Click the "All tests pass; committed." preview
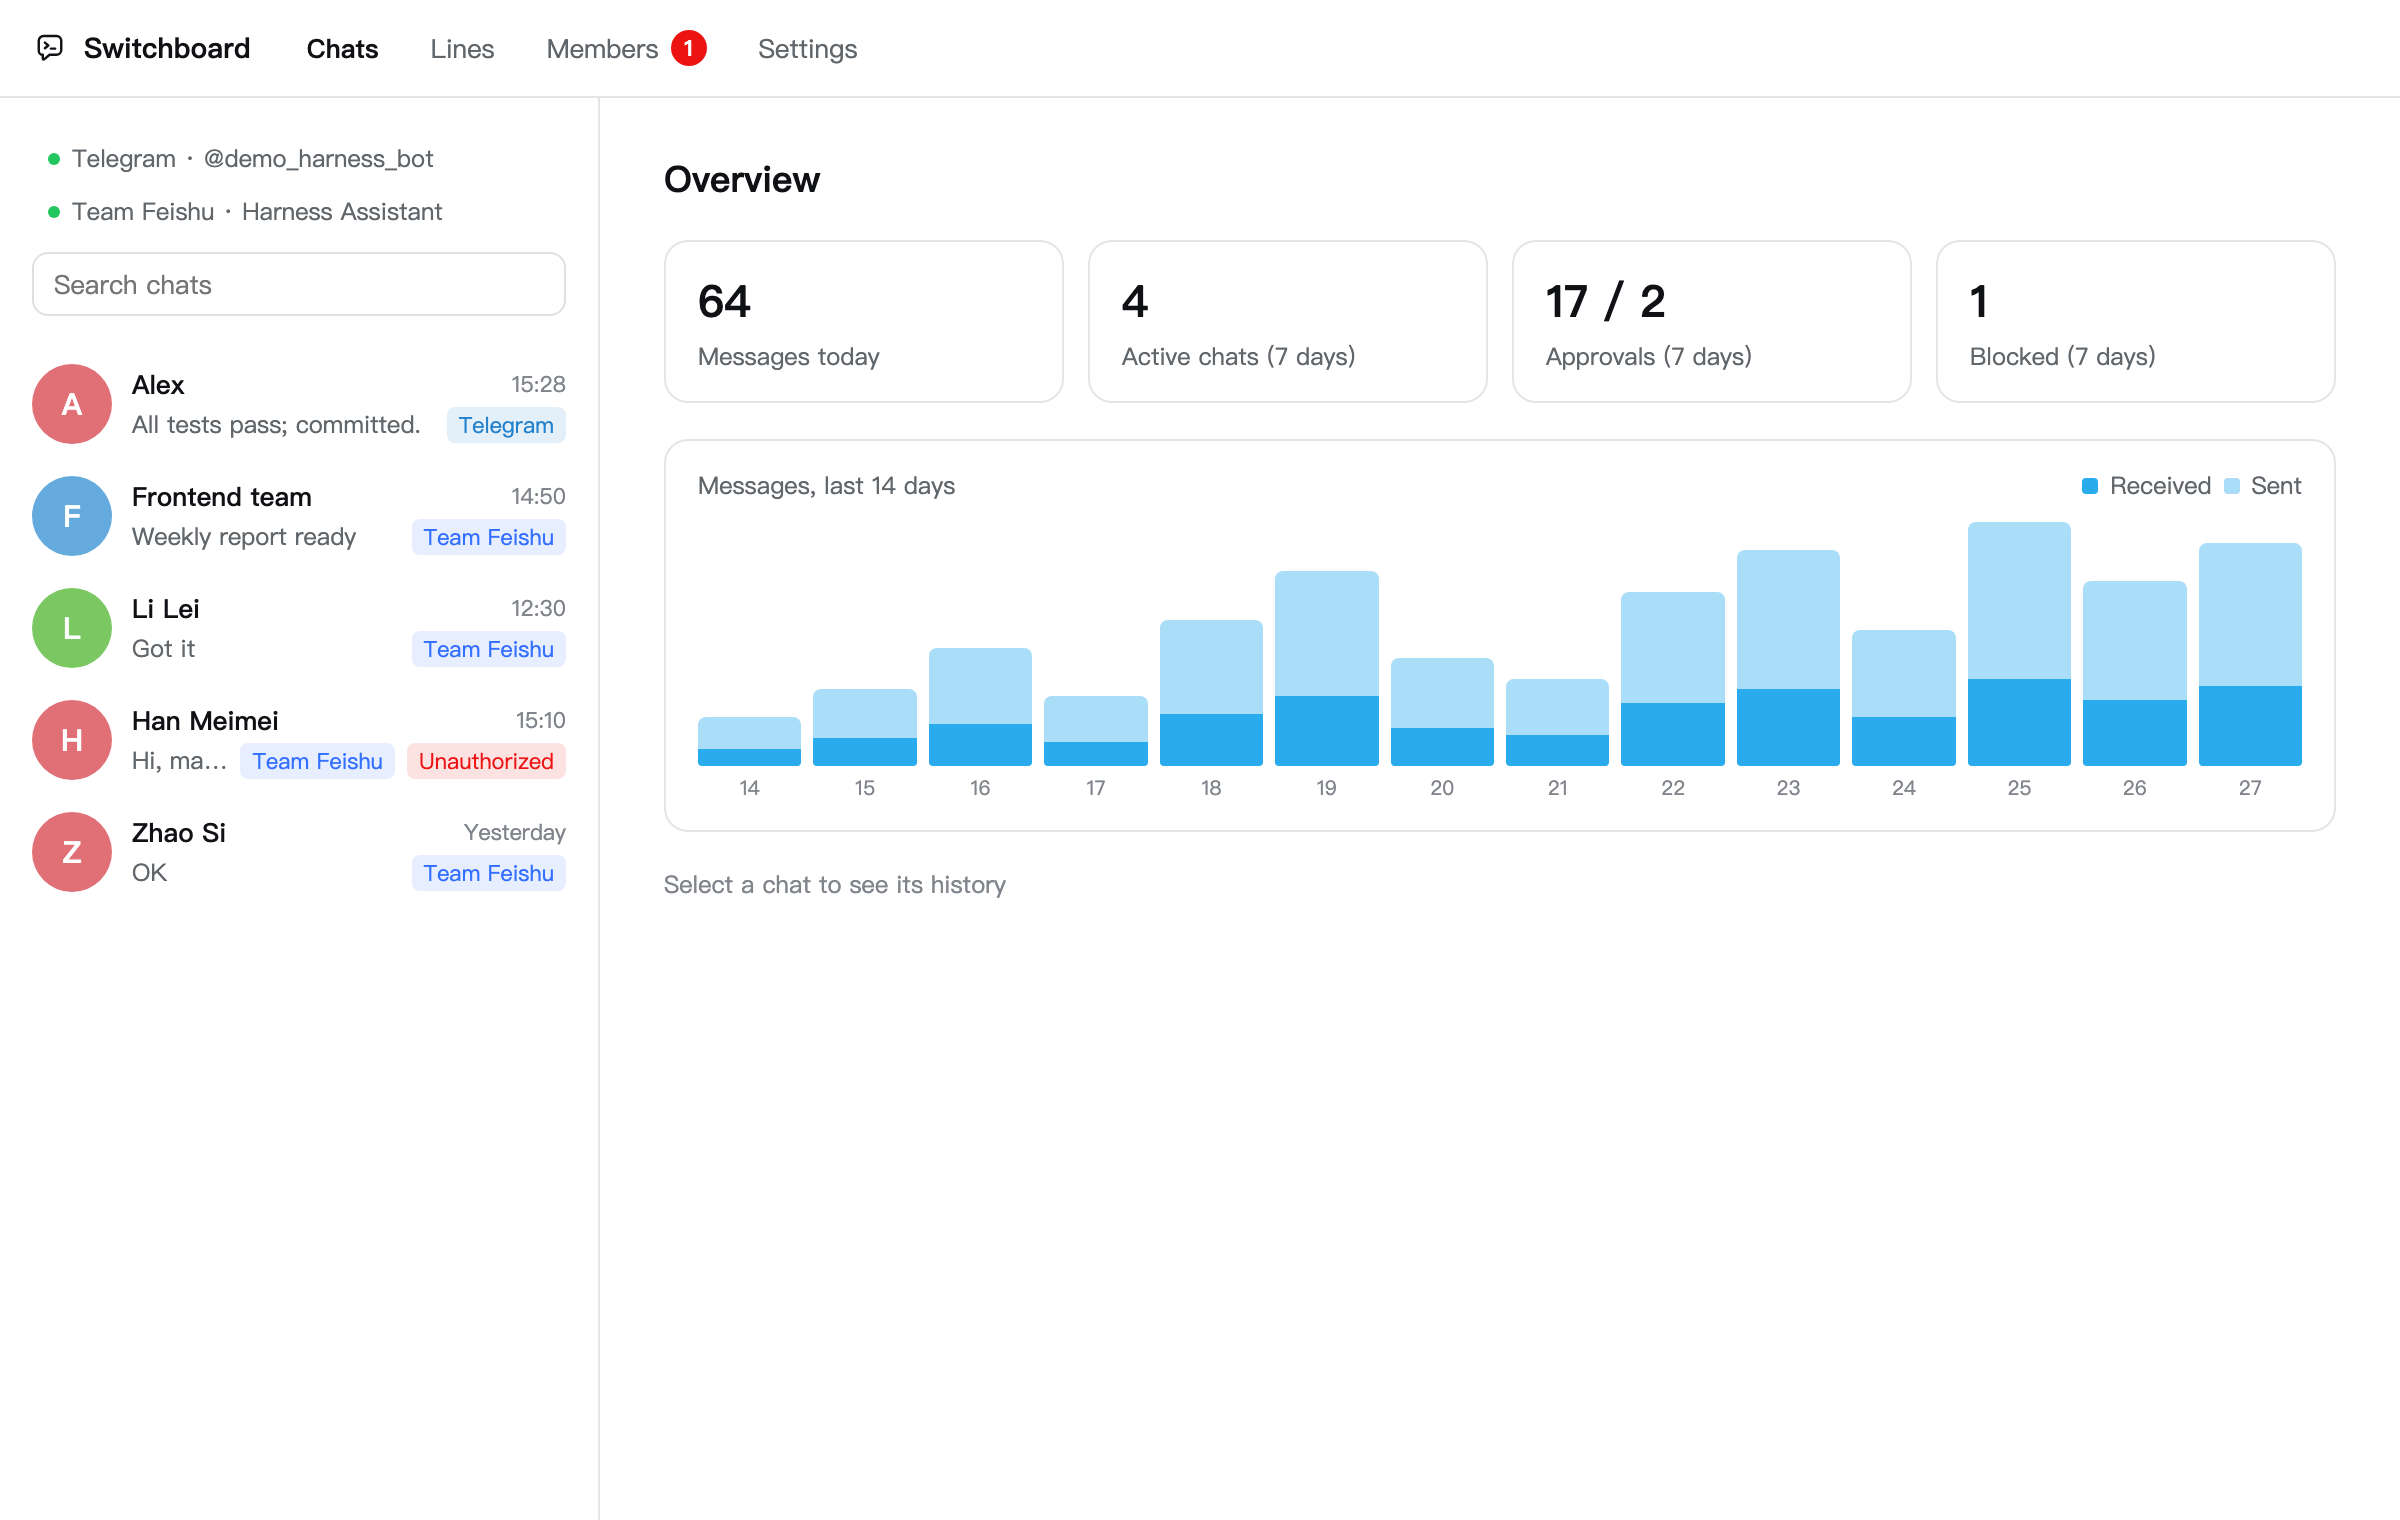 click(276, 425)
